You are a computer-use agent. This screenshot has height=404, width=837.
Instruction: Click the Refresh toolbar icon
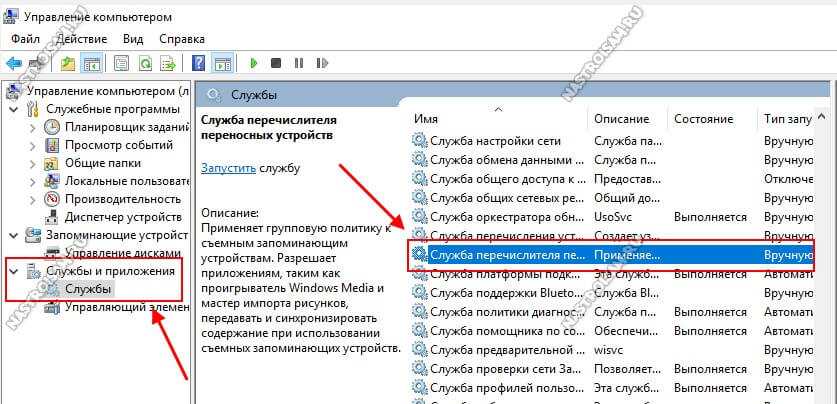(145, 64)
